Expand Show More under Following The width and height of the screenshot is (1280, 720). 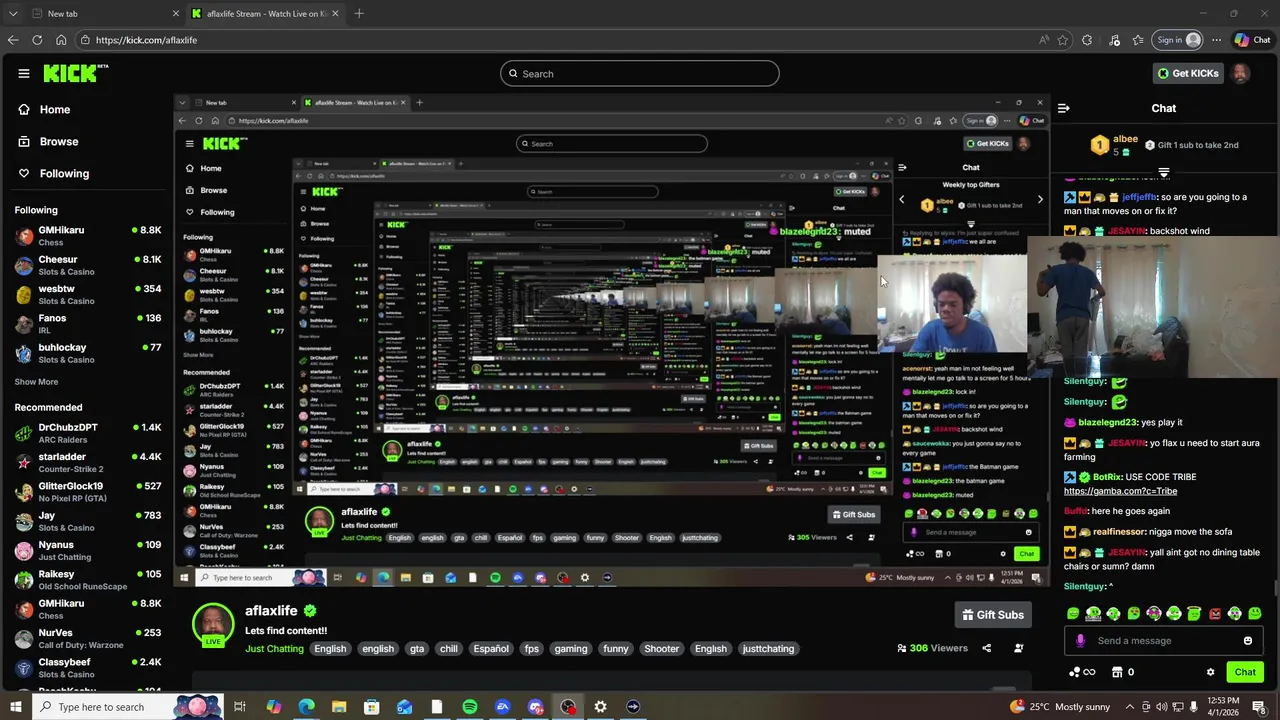point(36,382)
